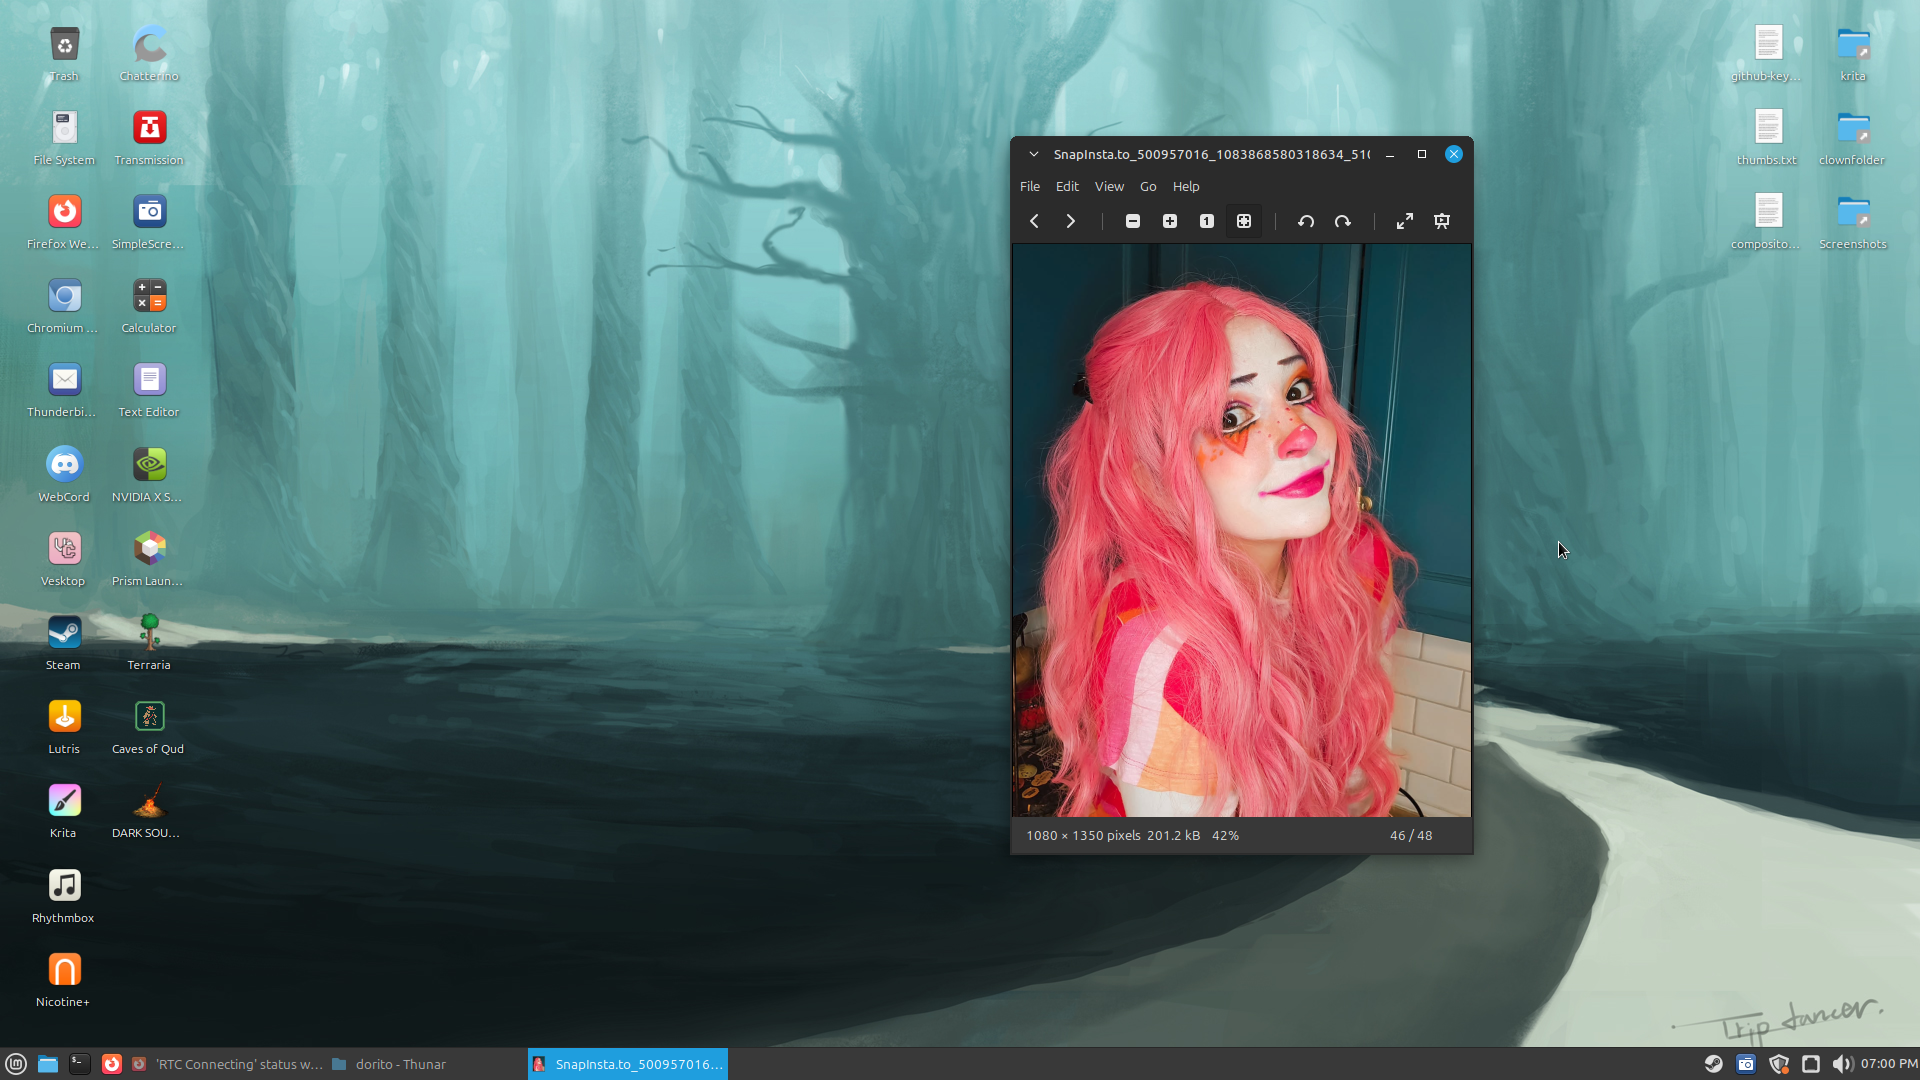Launch WebCord desktop icon

pyautogui.click(x=64, y=475)
